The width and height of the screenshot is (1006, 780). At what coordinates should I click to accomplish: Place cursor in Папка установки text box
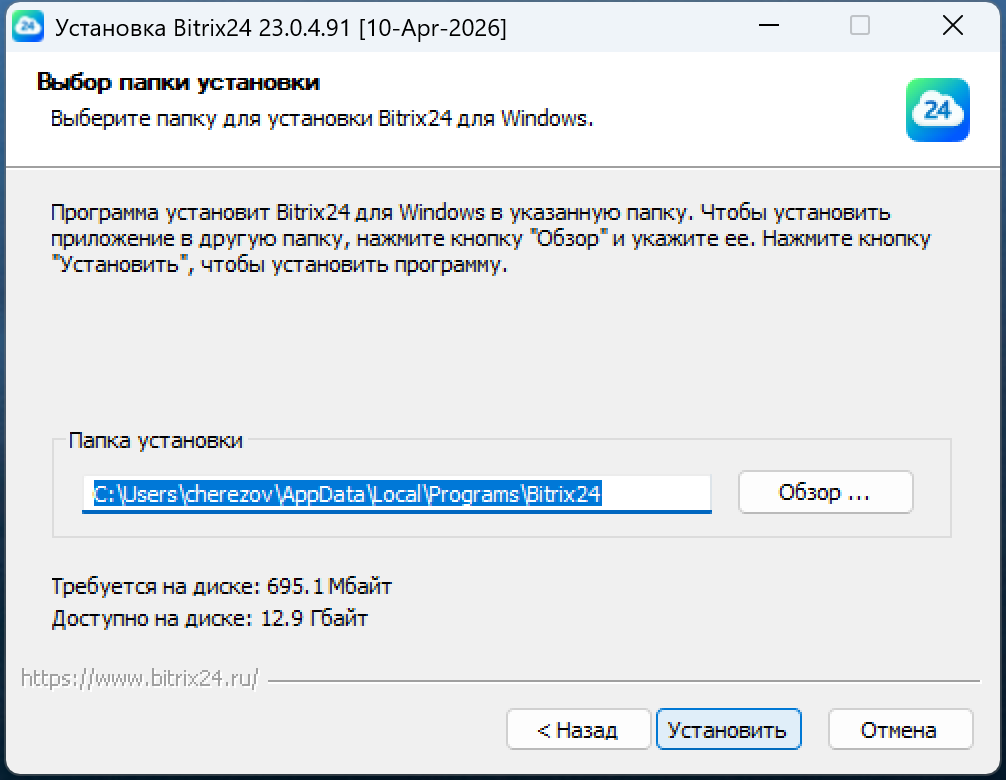(x=397, y=492)
